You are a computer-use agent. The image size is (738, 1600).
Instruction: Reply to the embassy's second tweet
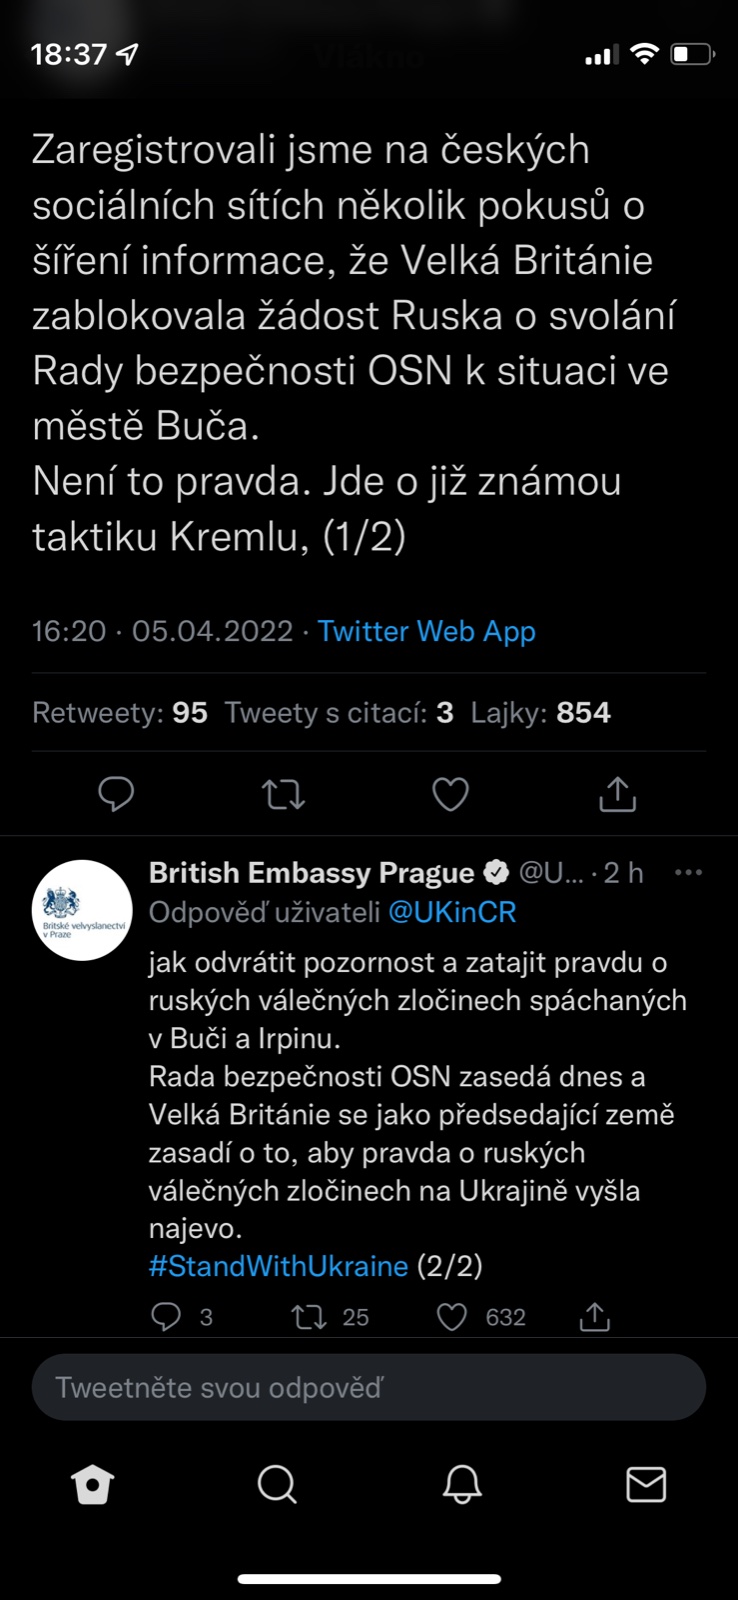click(166, 1317)
